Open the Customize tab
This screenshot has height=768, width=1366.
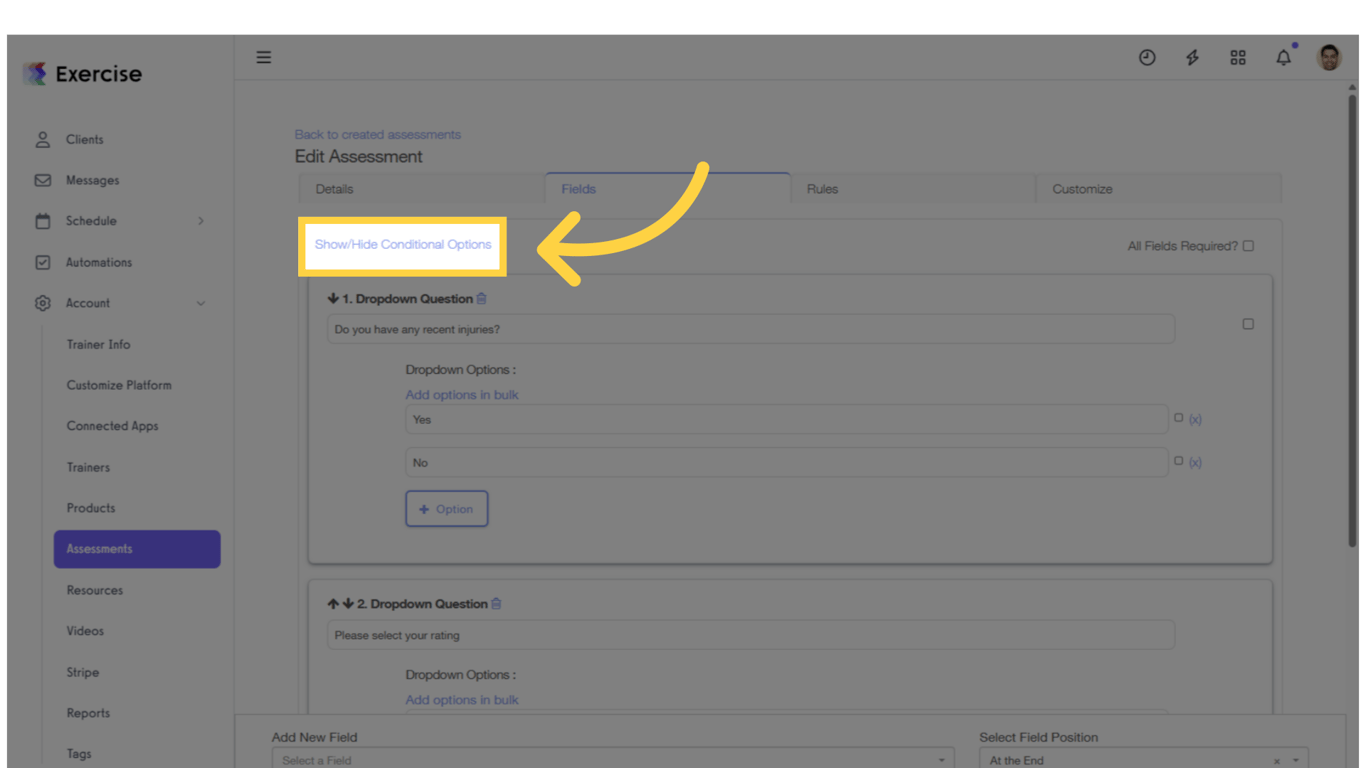tap(1081, 188)
